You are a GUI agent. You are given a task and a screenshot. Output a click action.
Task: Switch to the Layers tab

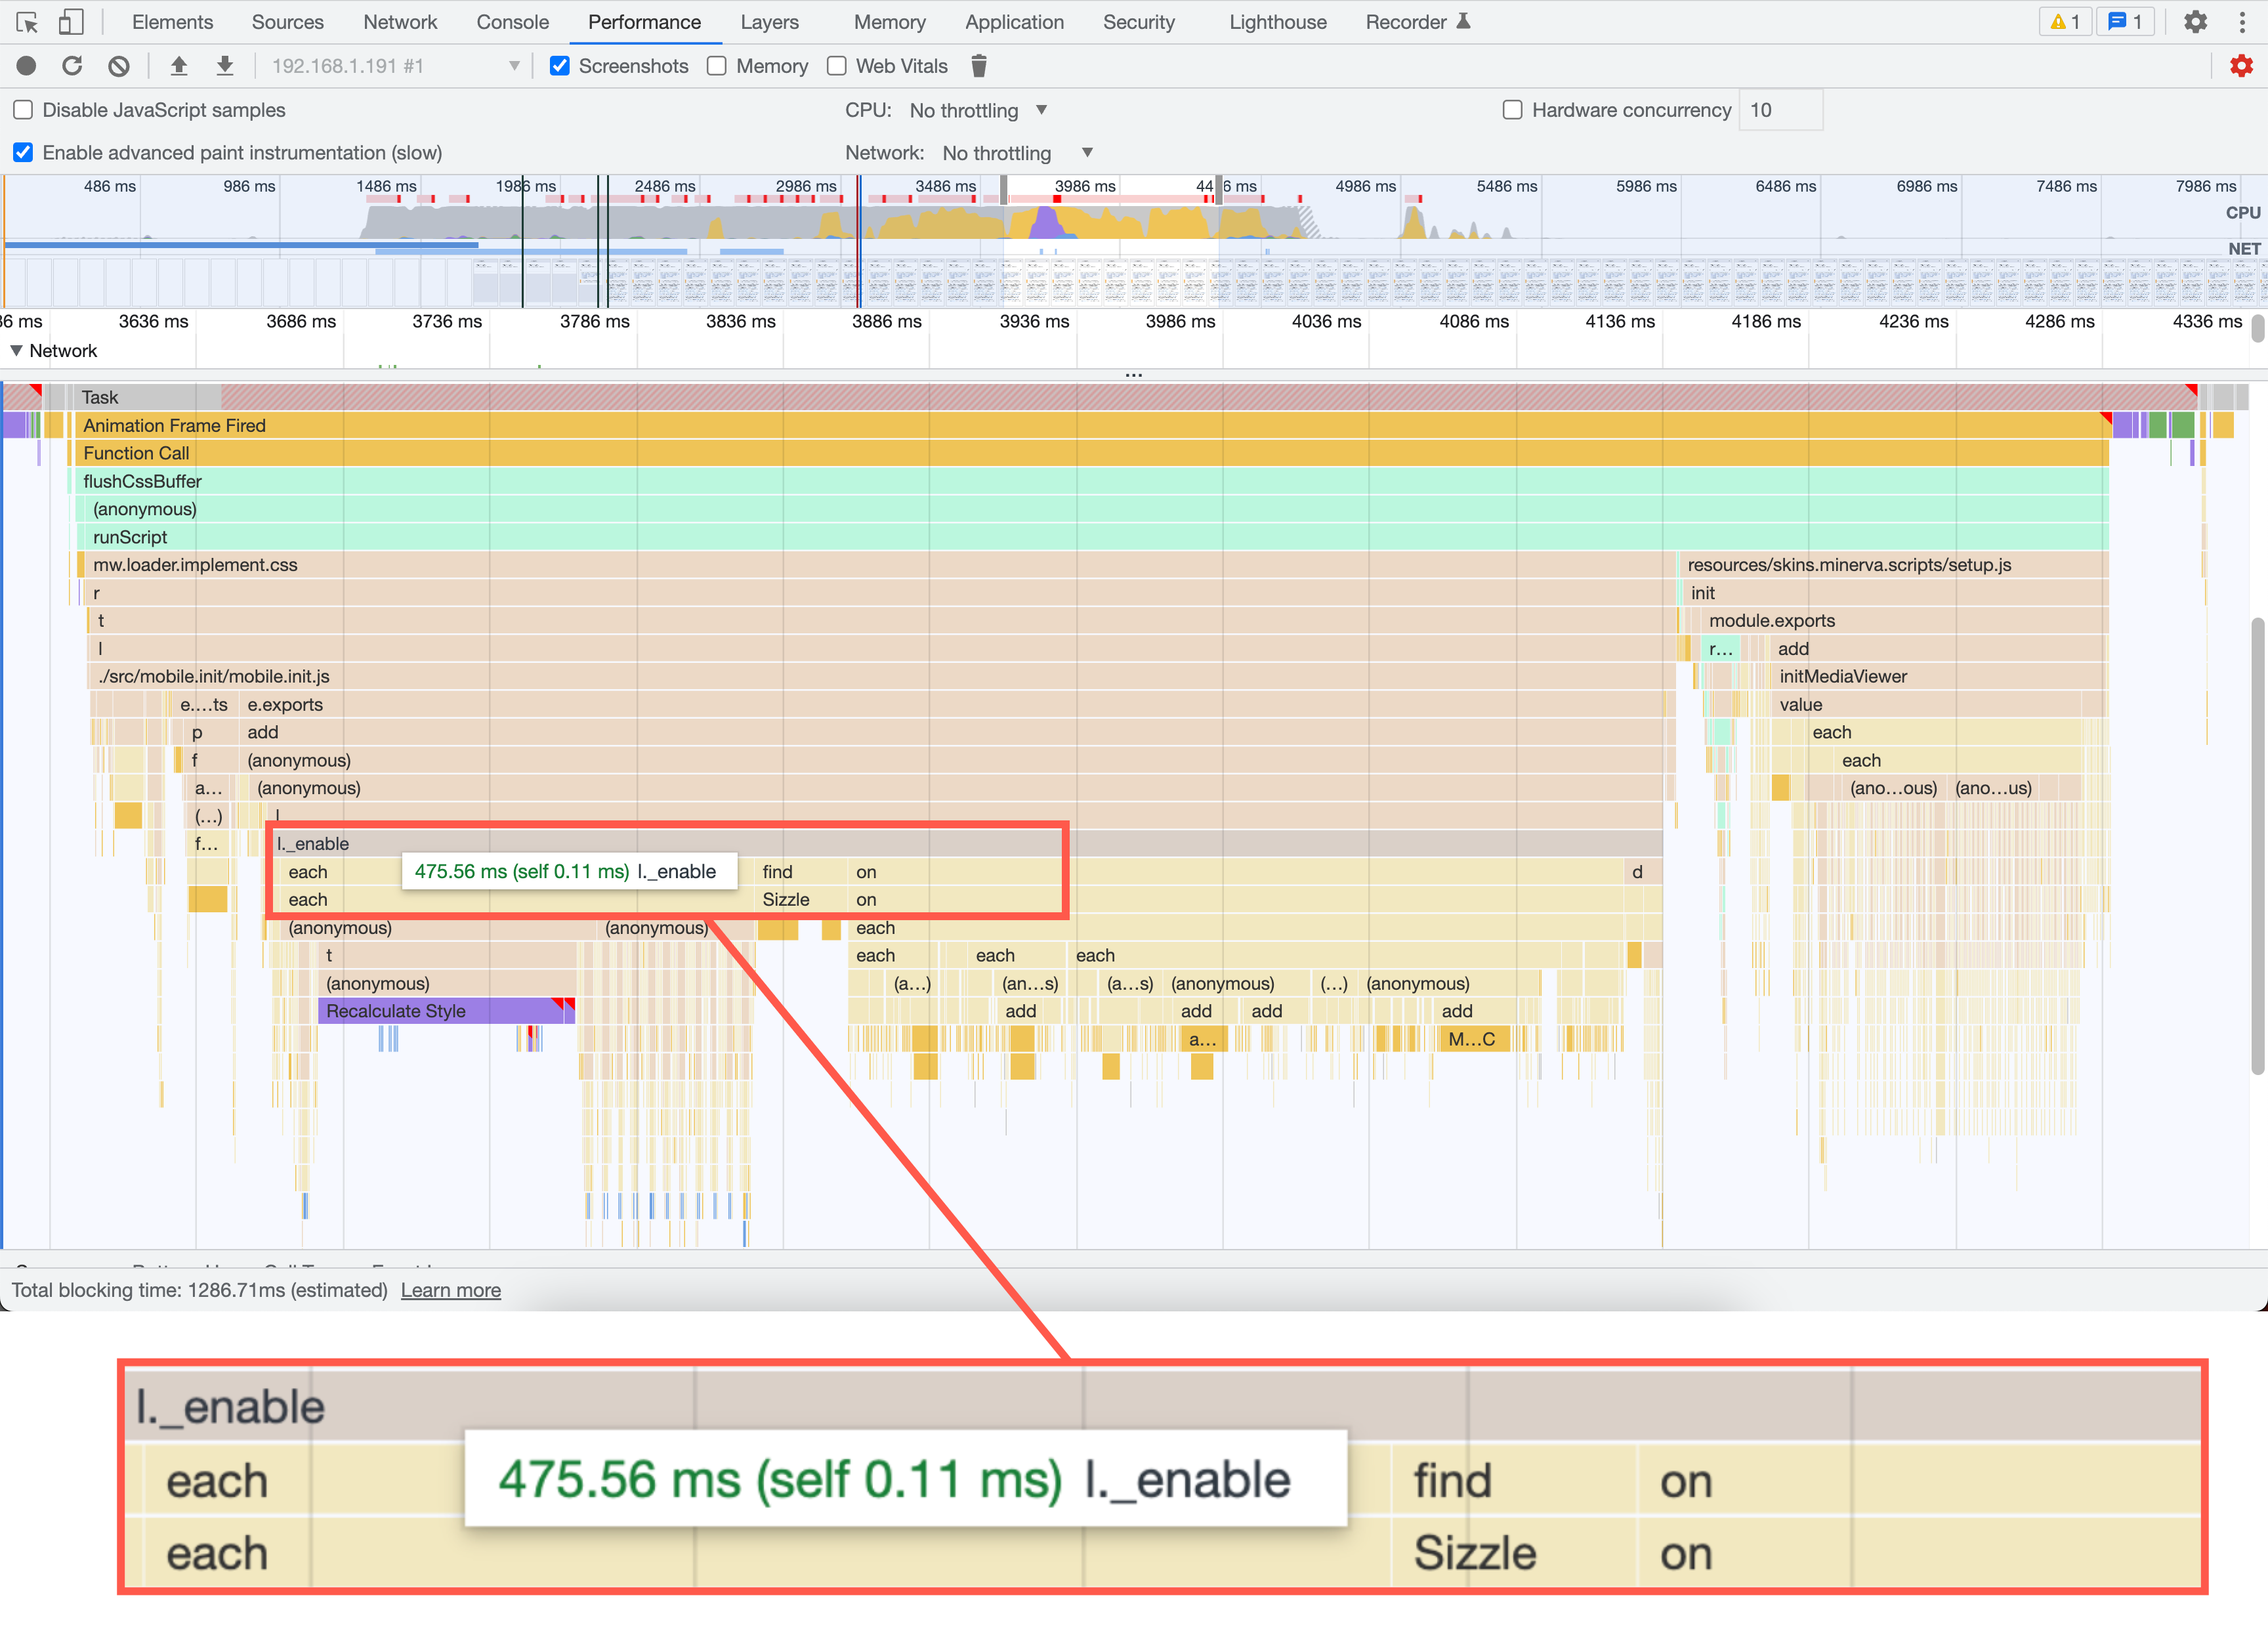(x=769, y=22)
